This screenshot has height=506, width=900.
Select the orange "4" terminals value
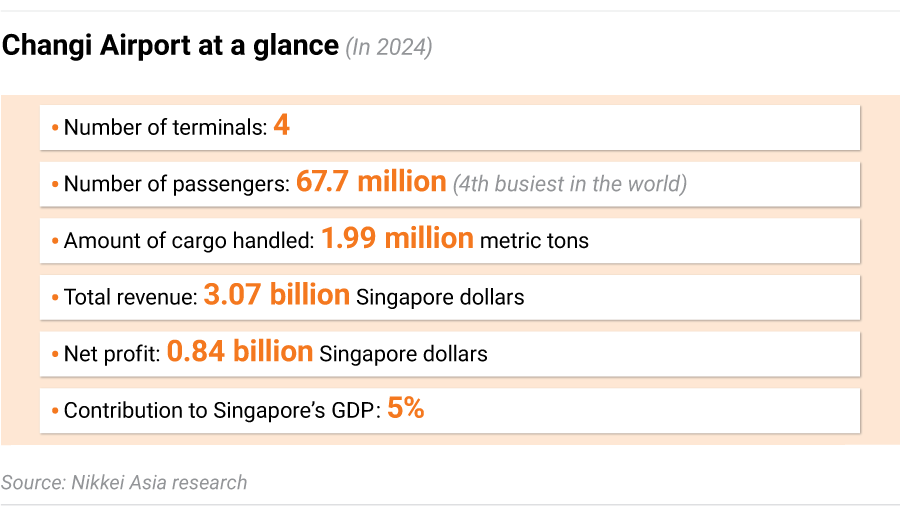281,126
